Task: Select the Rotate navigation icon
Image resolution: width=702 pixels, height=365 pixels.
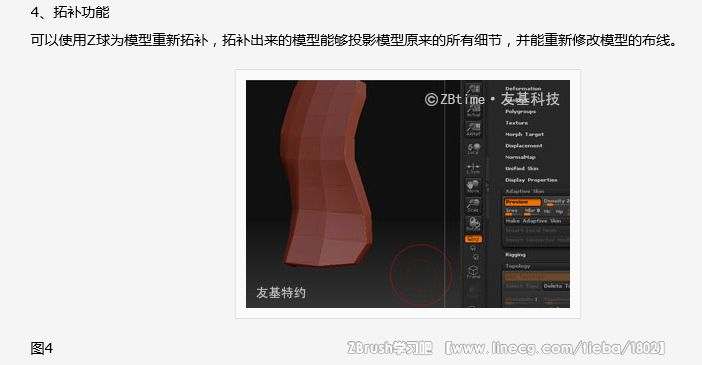Action: click(473, 224)
